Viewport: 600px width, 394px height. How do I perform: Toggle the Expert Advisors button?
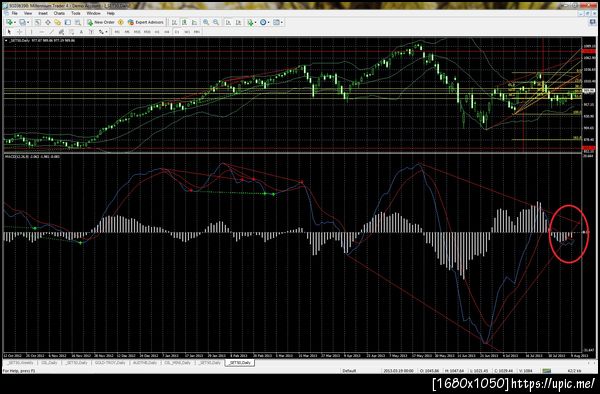click(x=147, y=22)
